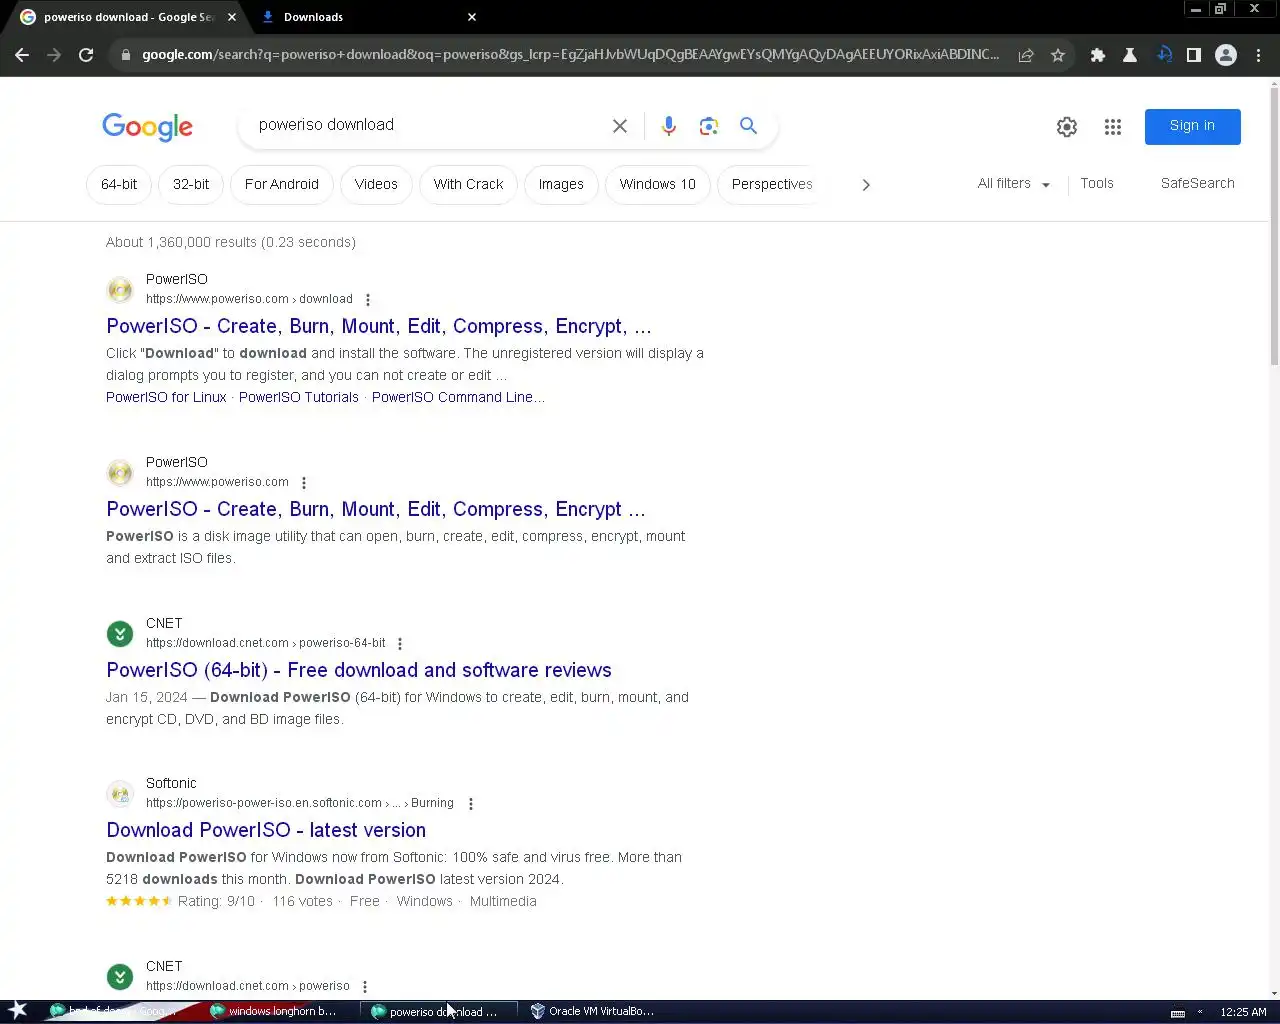
Task: Switch to windows longhorn taskbar window
Action: tap(273, 1011)
